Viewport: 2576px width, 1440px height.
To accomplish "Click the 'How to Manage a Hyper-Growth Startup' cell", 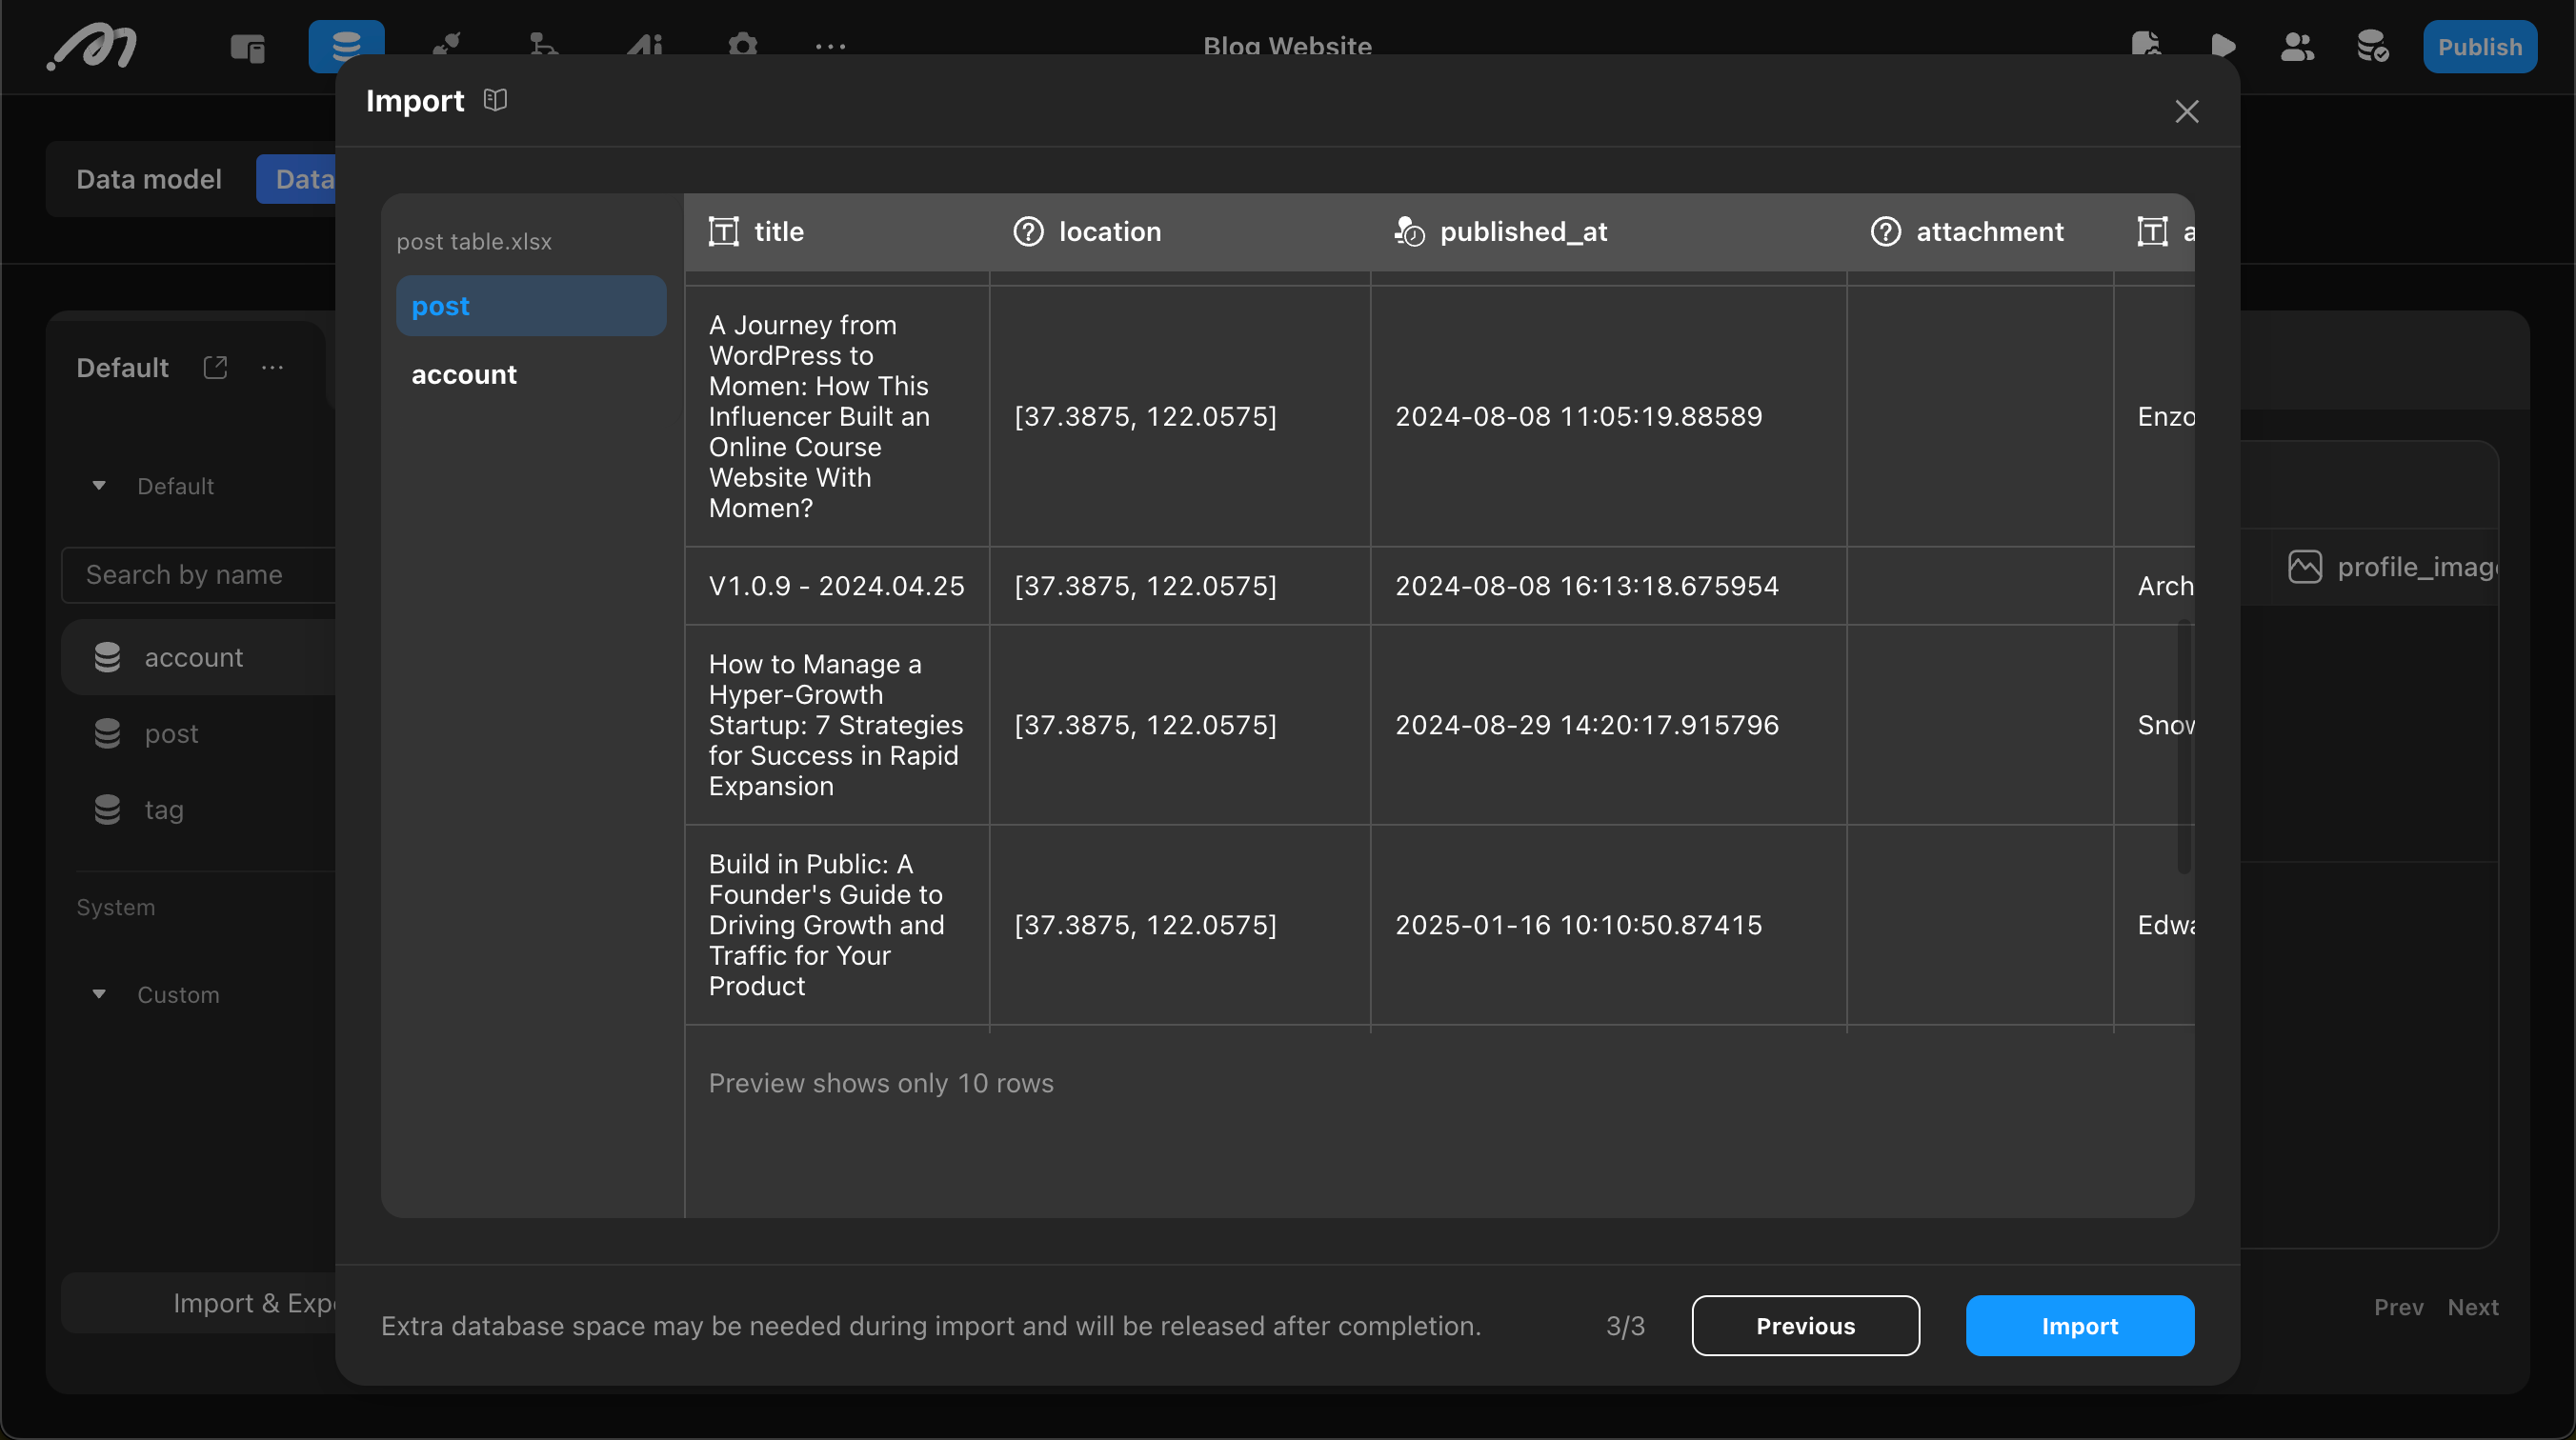I will click(837, 724).
